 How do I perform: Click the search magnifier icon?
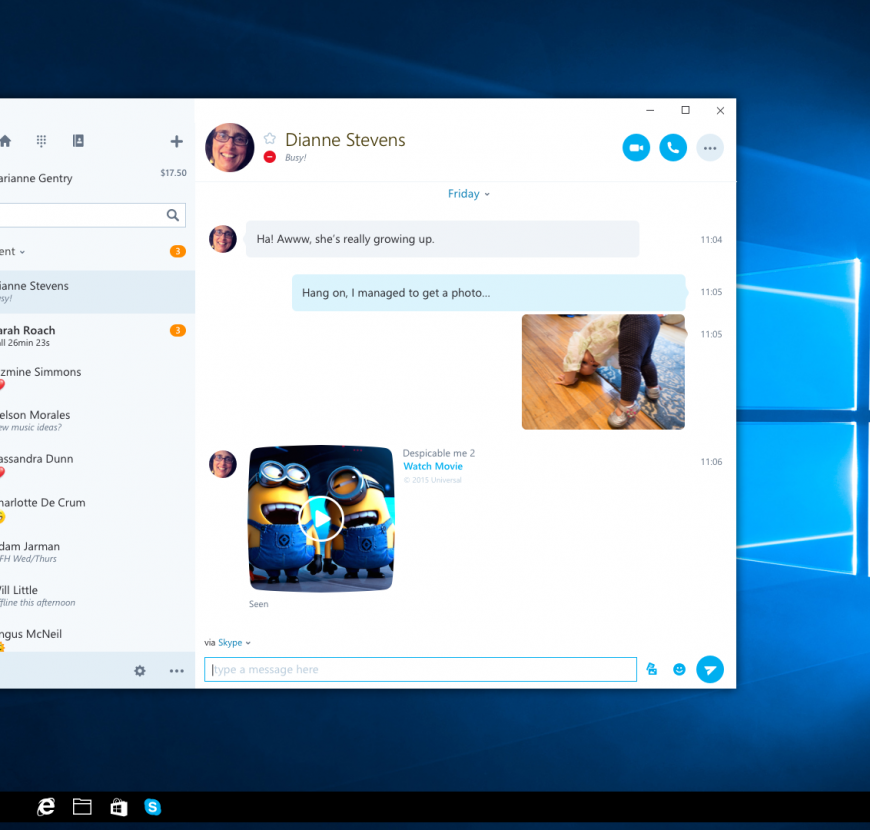pos(173,215)
